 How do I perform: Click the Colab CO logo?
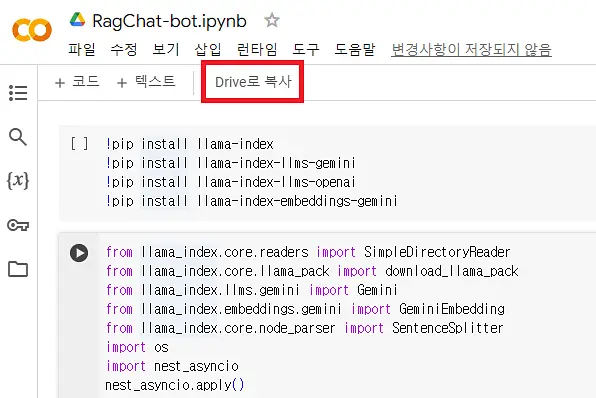(32, 30)
